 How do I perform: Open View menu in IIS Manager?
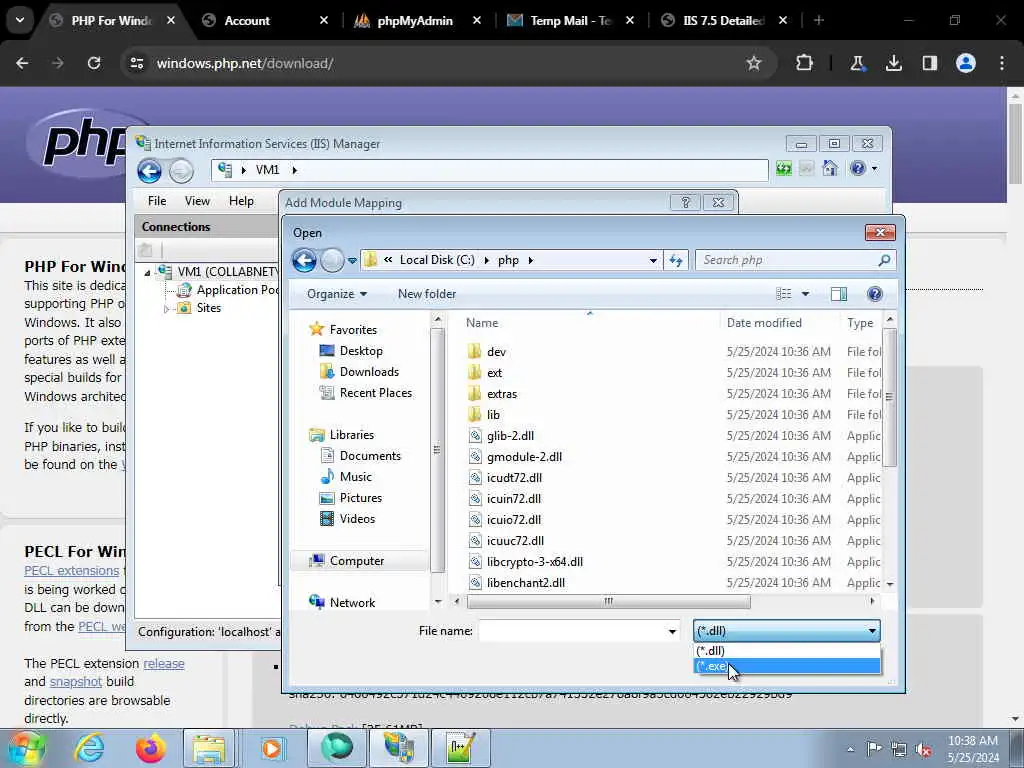(197, 201)
